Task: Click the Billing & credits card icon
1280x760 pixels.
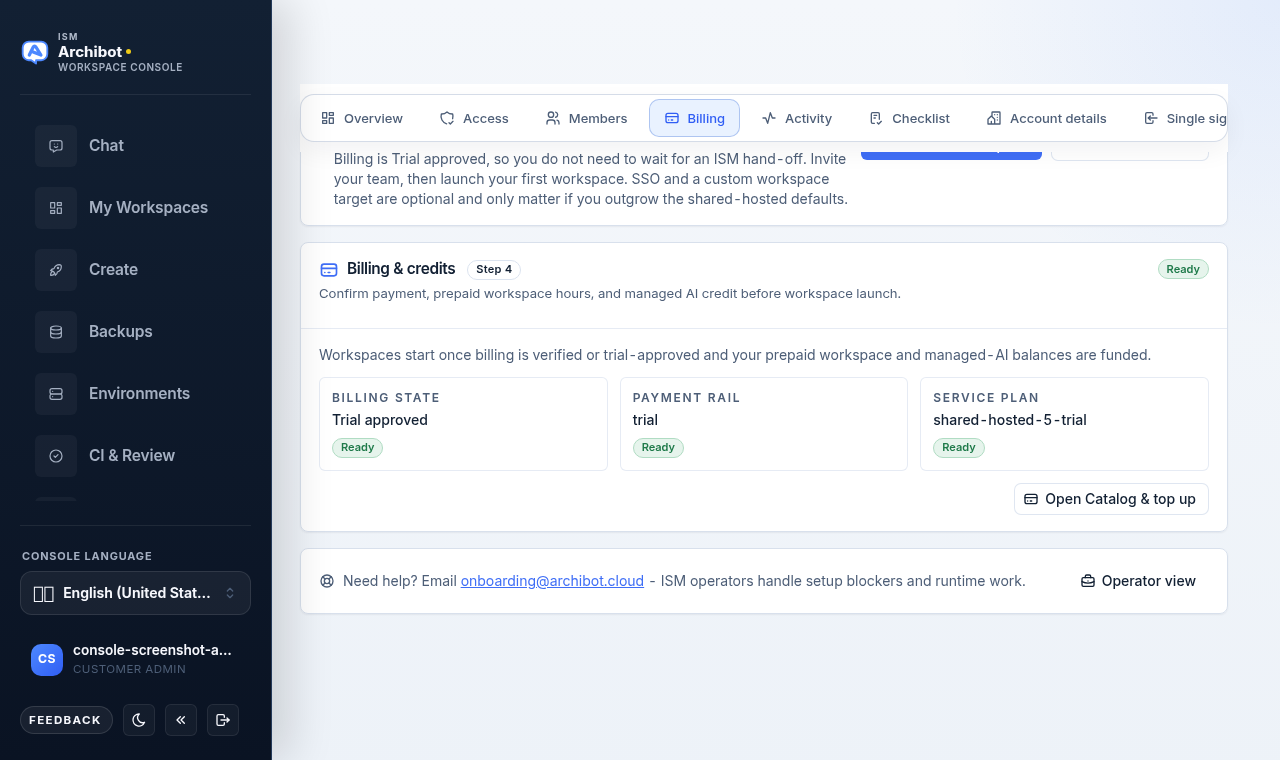Action: [x=329, y=269]
